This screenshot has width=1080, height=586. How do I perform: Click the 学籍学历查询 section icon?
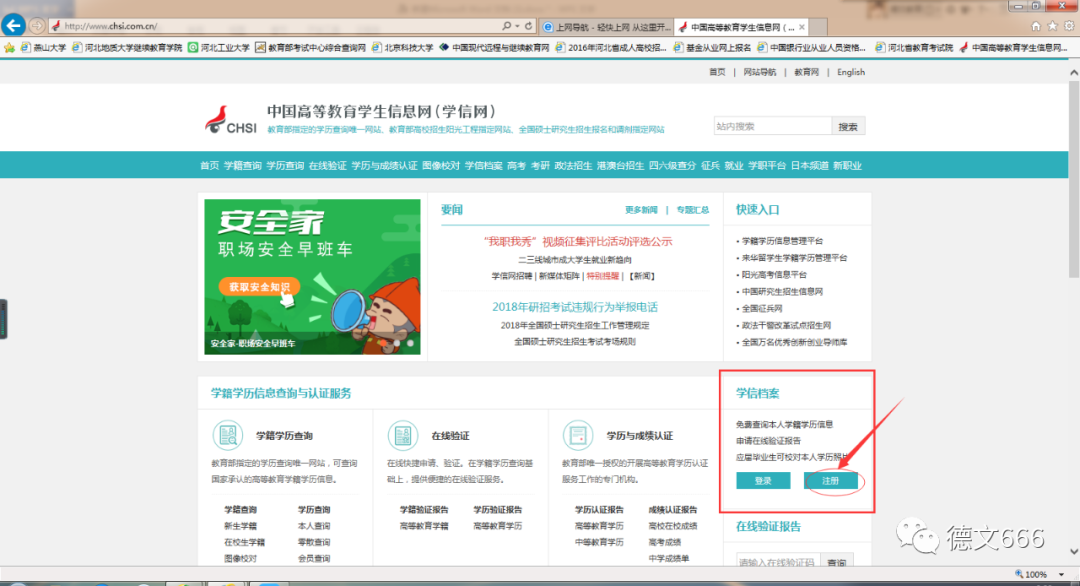[x=227, y=435]
